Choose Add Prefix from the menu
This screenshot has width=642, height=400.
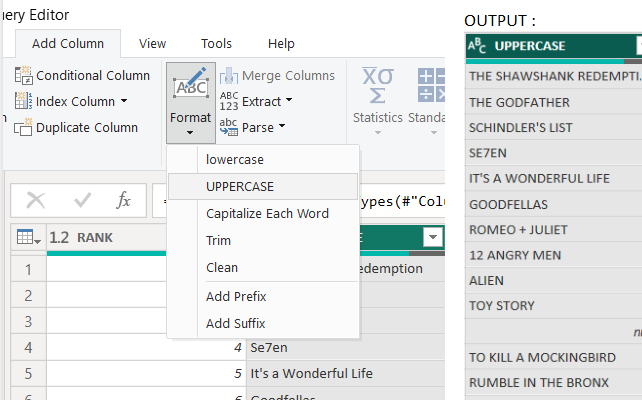236,296
